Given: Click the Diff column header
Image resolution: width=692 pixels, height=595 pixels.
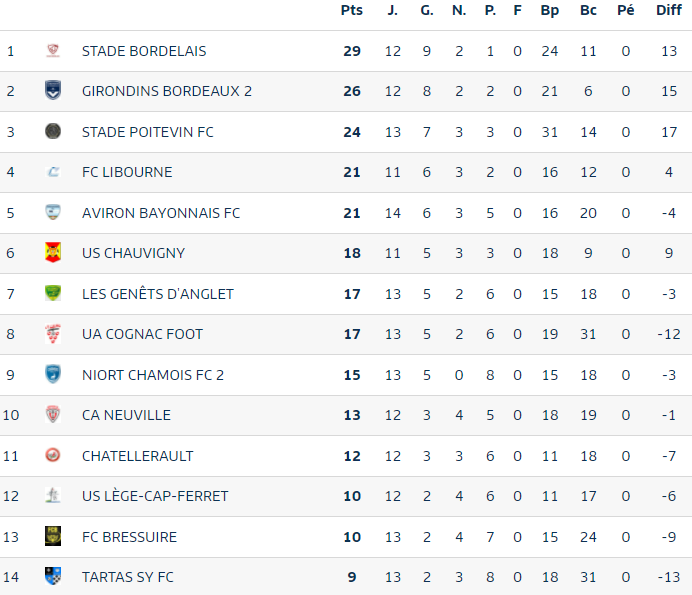Looking at the screenshot, I should click(669, 10).
